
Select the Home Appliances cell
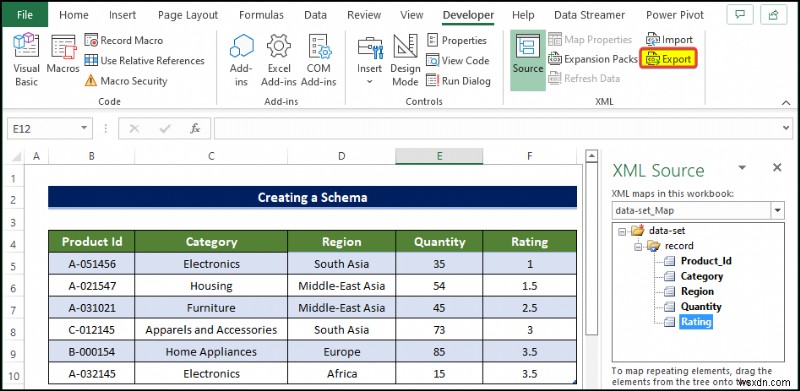pyautogui.click(x=211, y=352)
